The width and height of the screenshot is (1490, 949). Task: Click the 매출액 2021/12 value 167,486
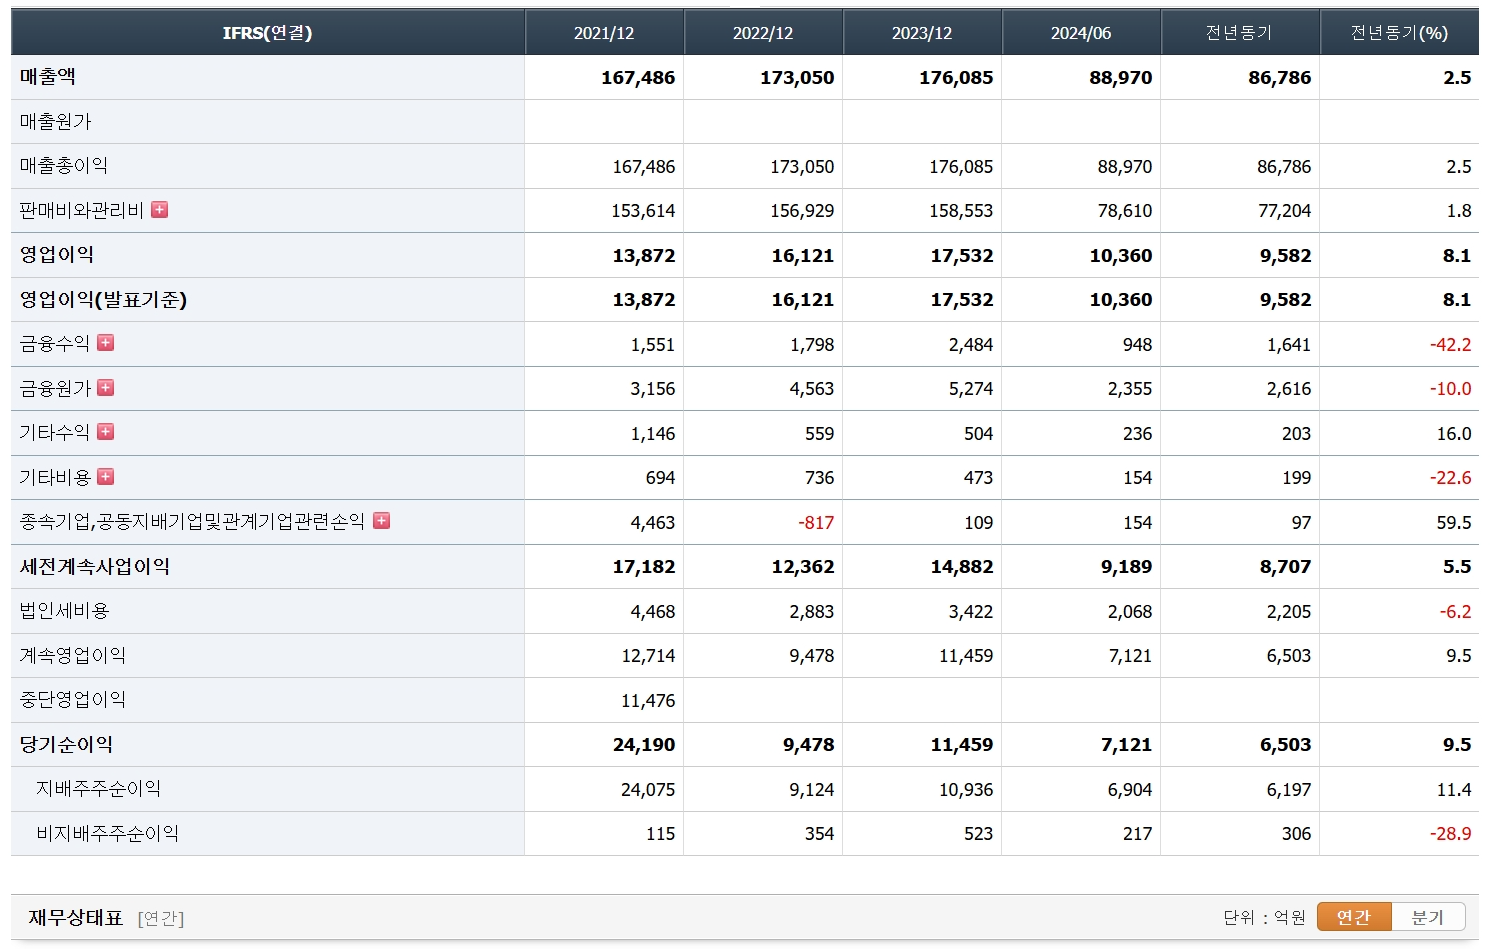638,77
